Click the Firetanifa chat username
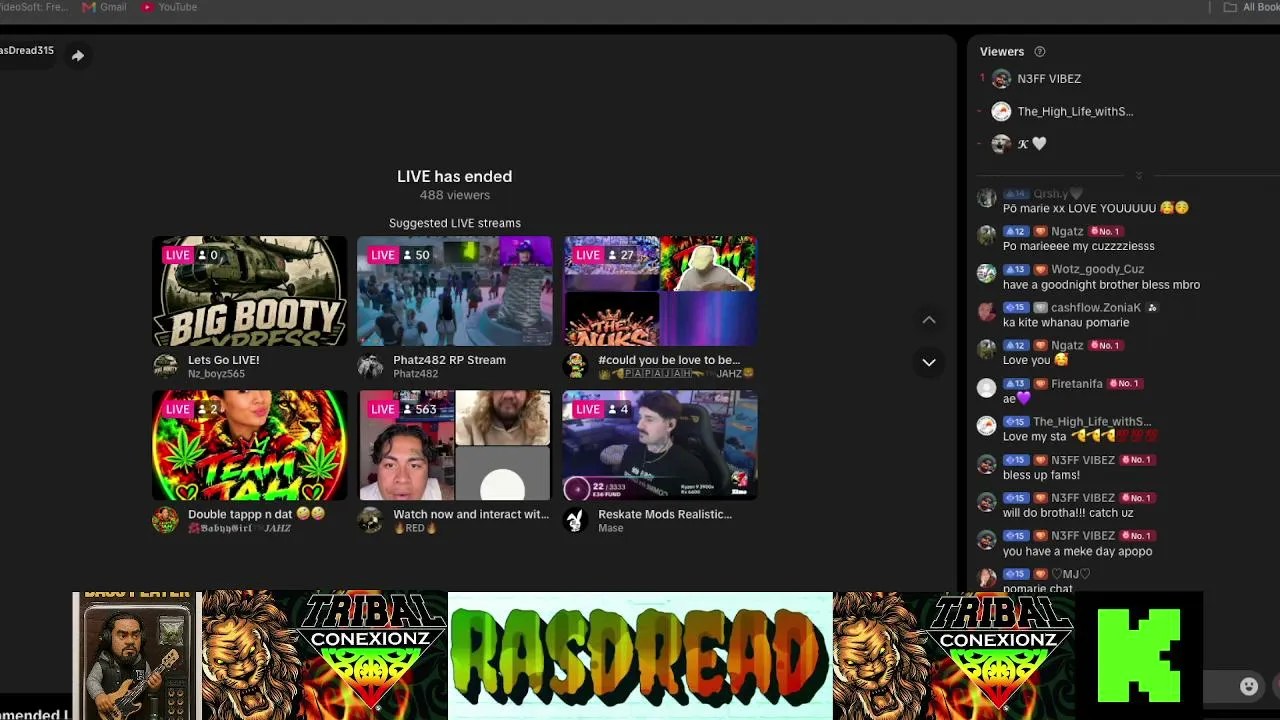 pos(1077,384)
